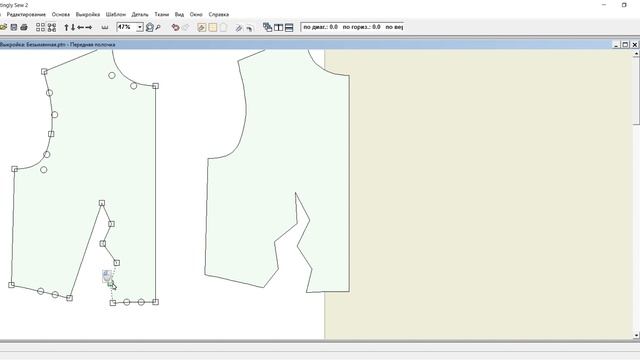Viewport: 640px width, 360px height.
Task: Click the greyed redo icon
Action: click(185, 27)
